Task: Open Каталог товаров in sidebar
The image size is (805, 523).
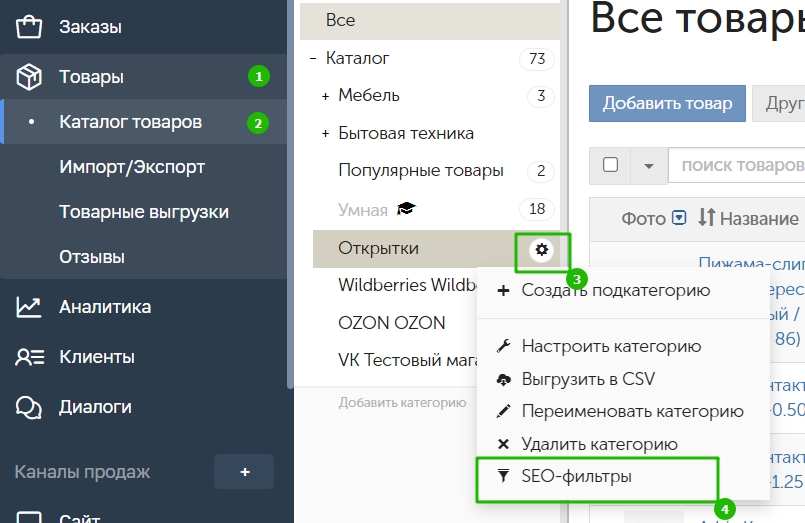Action: pyautogui.click(x=144, y=122)
